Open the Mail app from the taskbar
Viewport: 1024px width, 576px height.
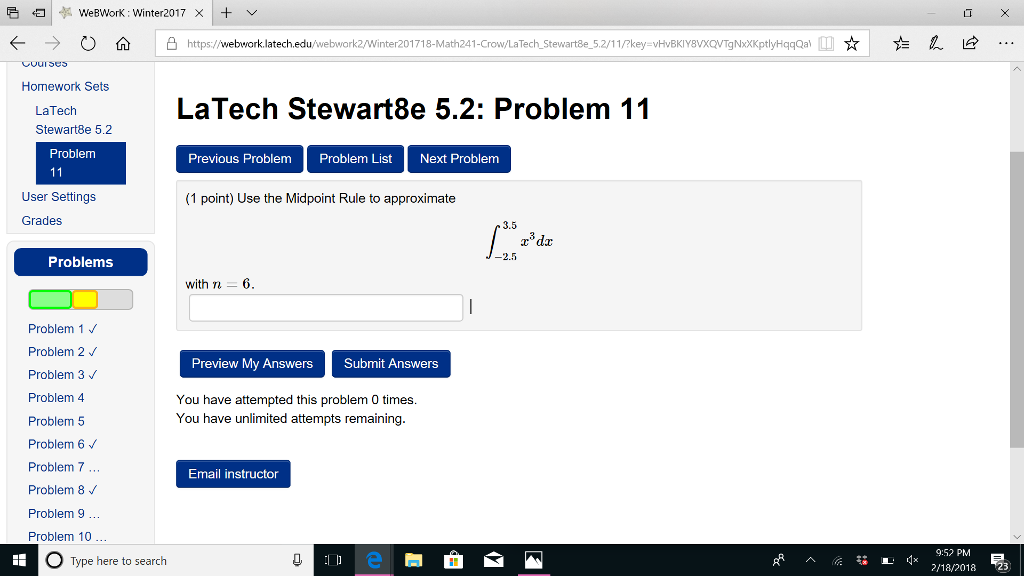point(494,561)
